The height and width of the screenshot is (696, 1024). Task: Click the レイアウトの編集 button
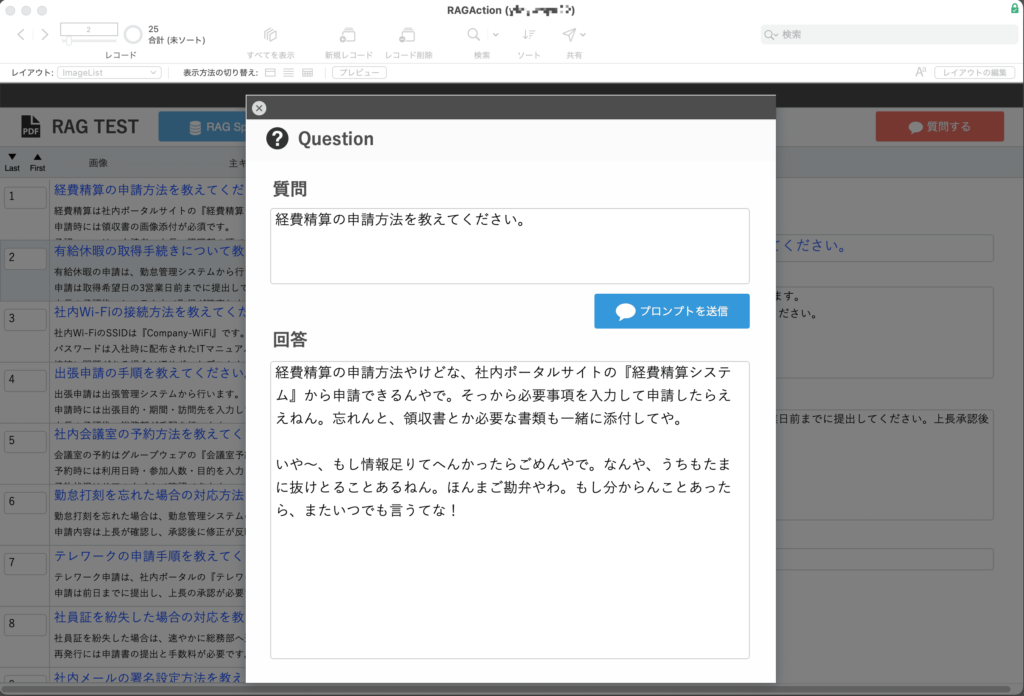(974, 72)
